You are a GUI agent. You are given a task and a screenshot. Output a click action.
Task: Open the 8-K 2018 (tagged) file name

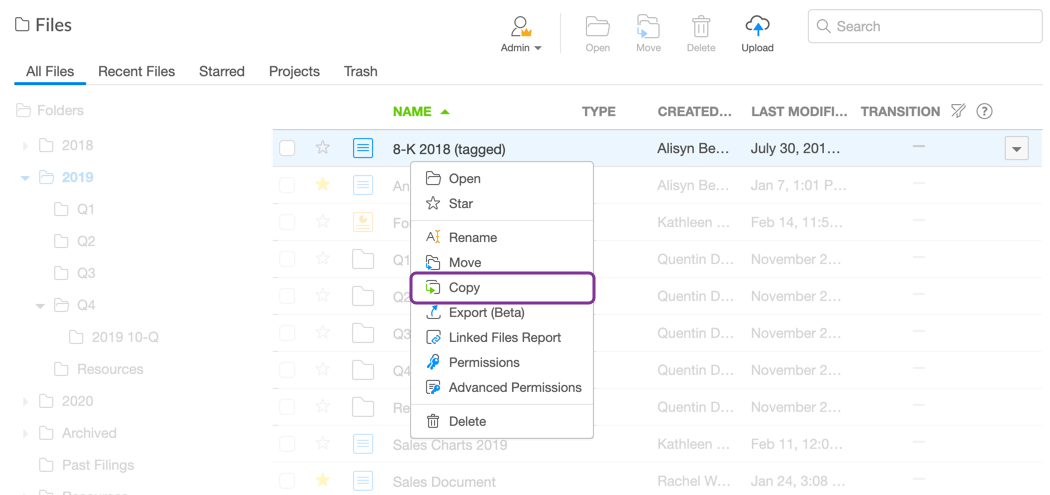point(449,149)
